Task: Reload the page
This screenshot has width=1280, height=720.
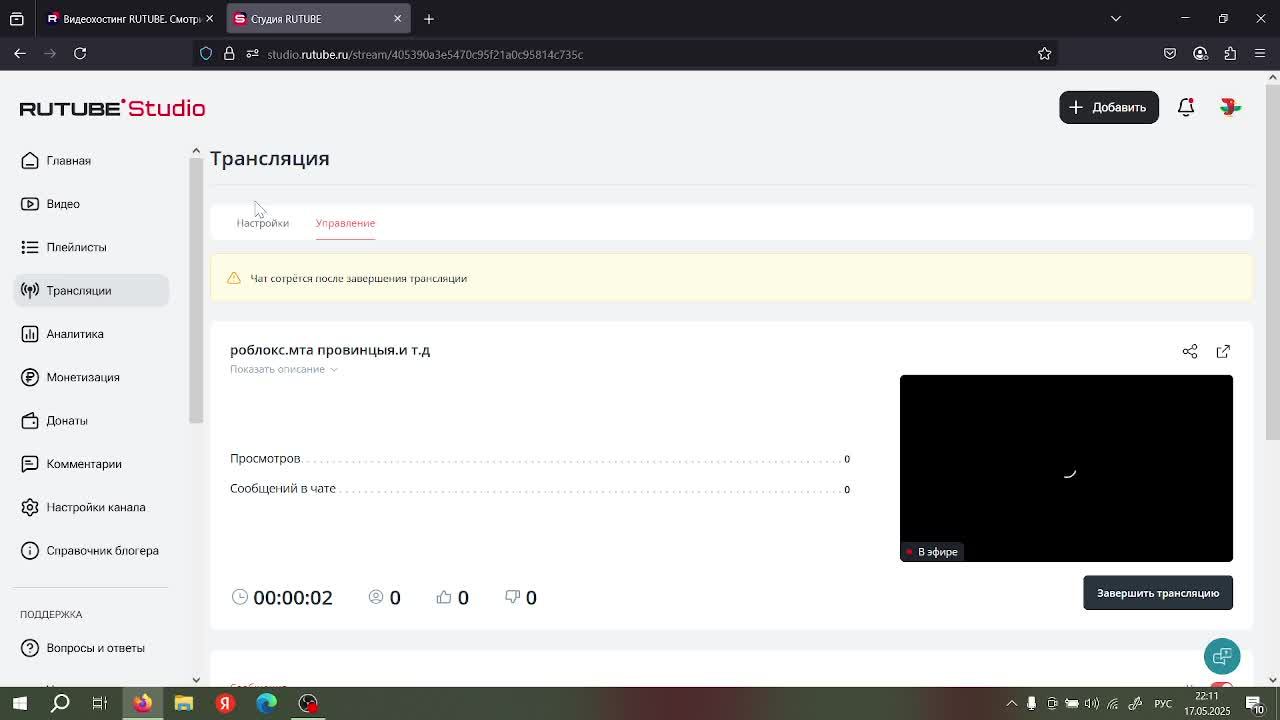Action: tap(80, 54)
